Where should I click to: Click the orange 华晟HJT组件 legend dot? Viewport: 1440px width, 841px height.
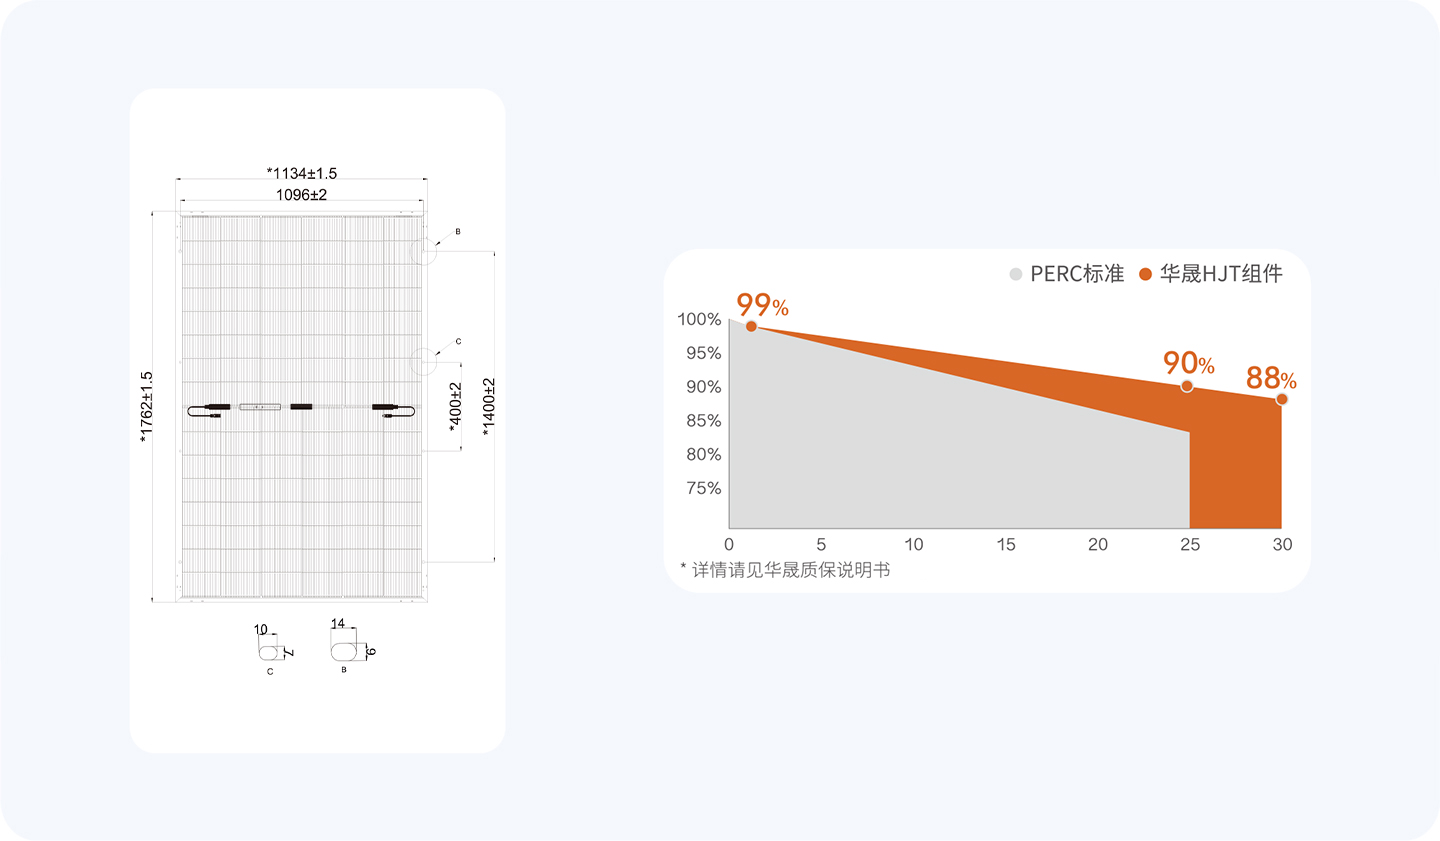coord(1146,274)
